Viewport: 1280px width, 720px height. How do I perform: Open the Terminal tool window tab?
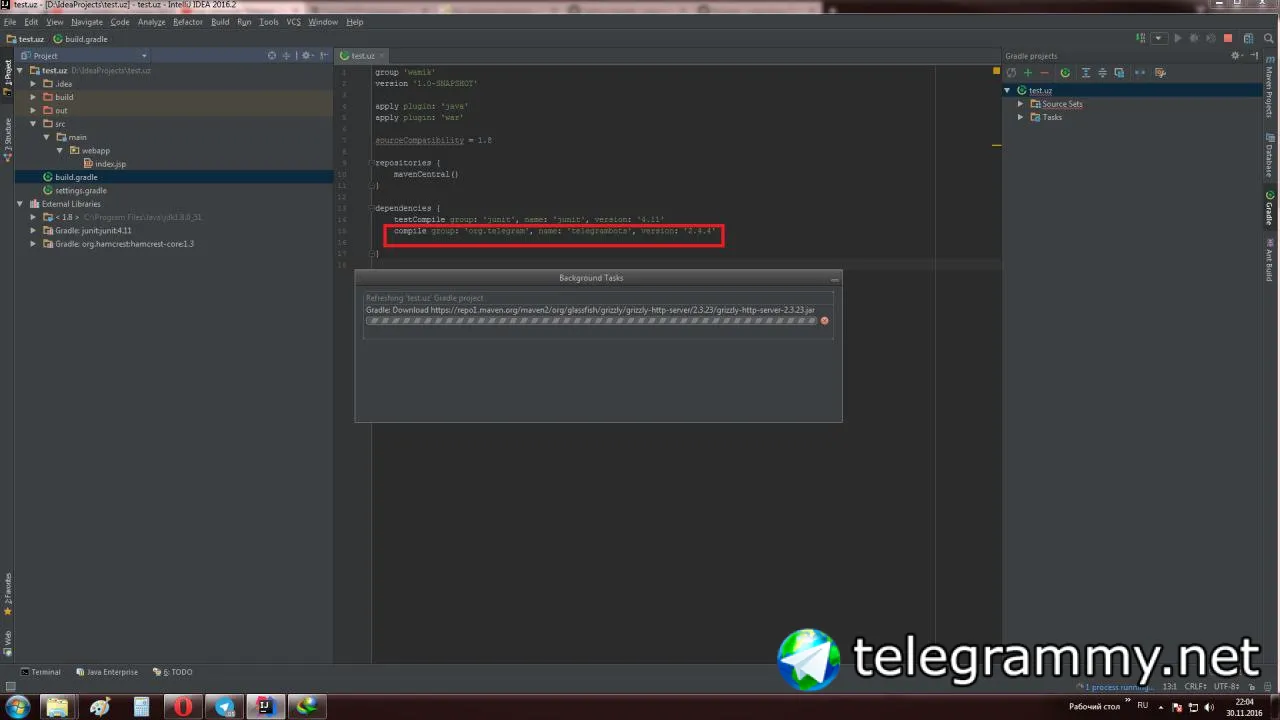pos(40,673)
